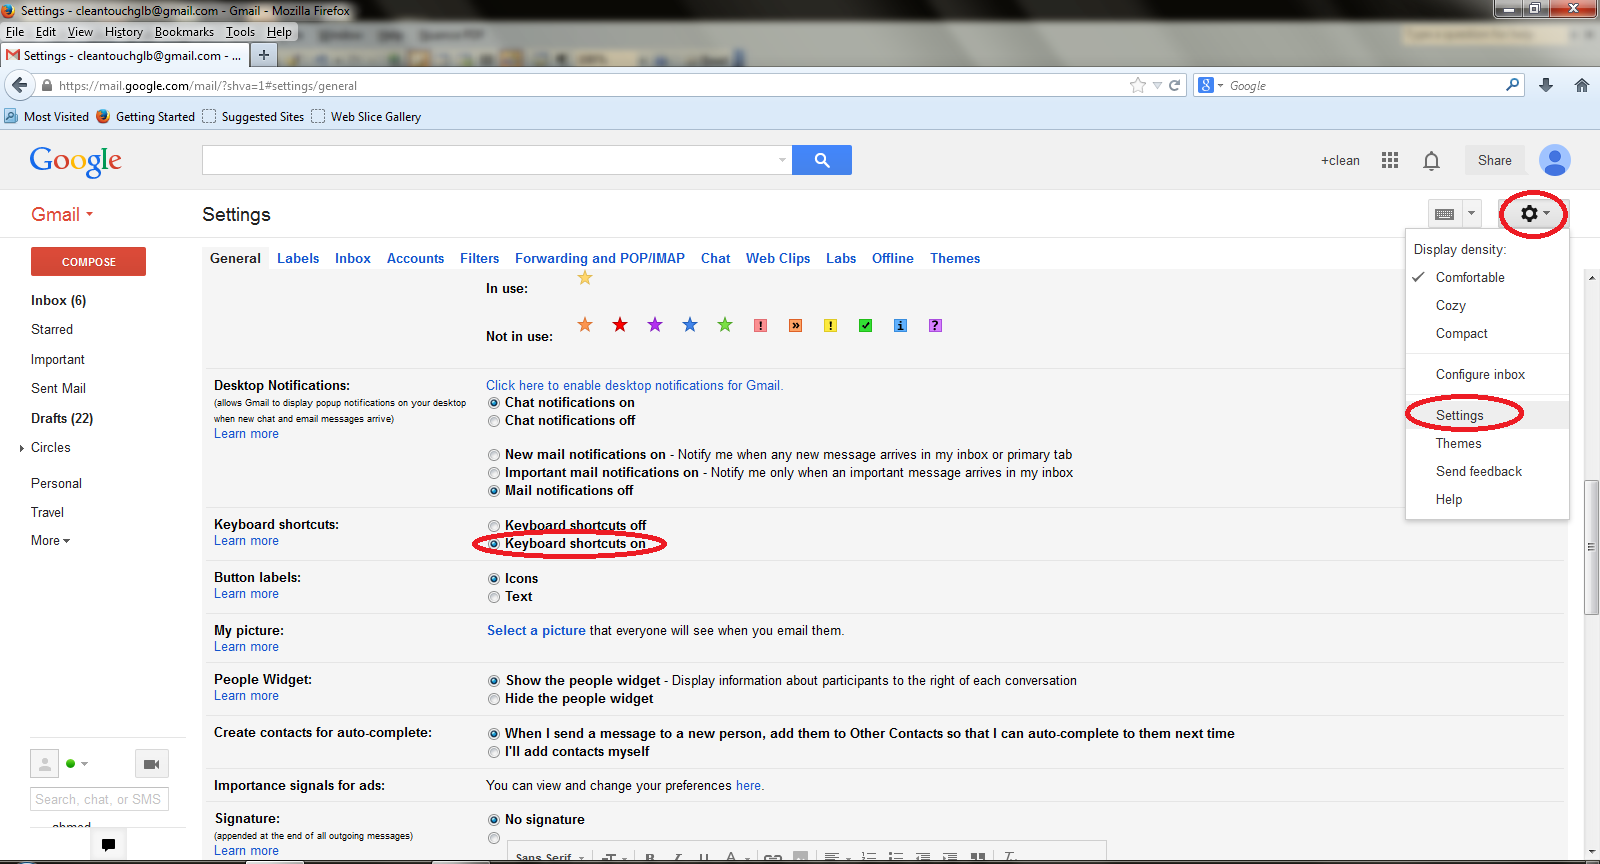The height and width of the screenshot is (864, 1600).
Task: Click the Share button
Action: pyautogui.click(x=1495, y=160)
